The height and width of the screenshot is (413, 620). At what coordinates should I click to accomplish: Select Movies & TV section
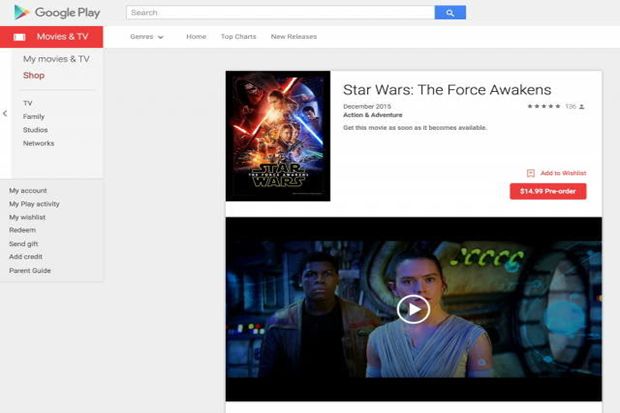51,37
